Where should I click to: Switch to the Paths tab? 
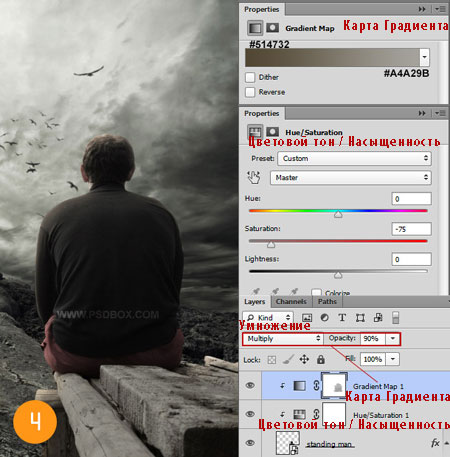(x=327, y=302)
